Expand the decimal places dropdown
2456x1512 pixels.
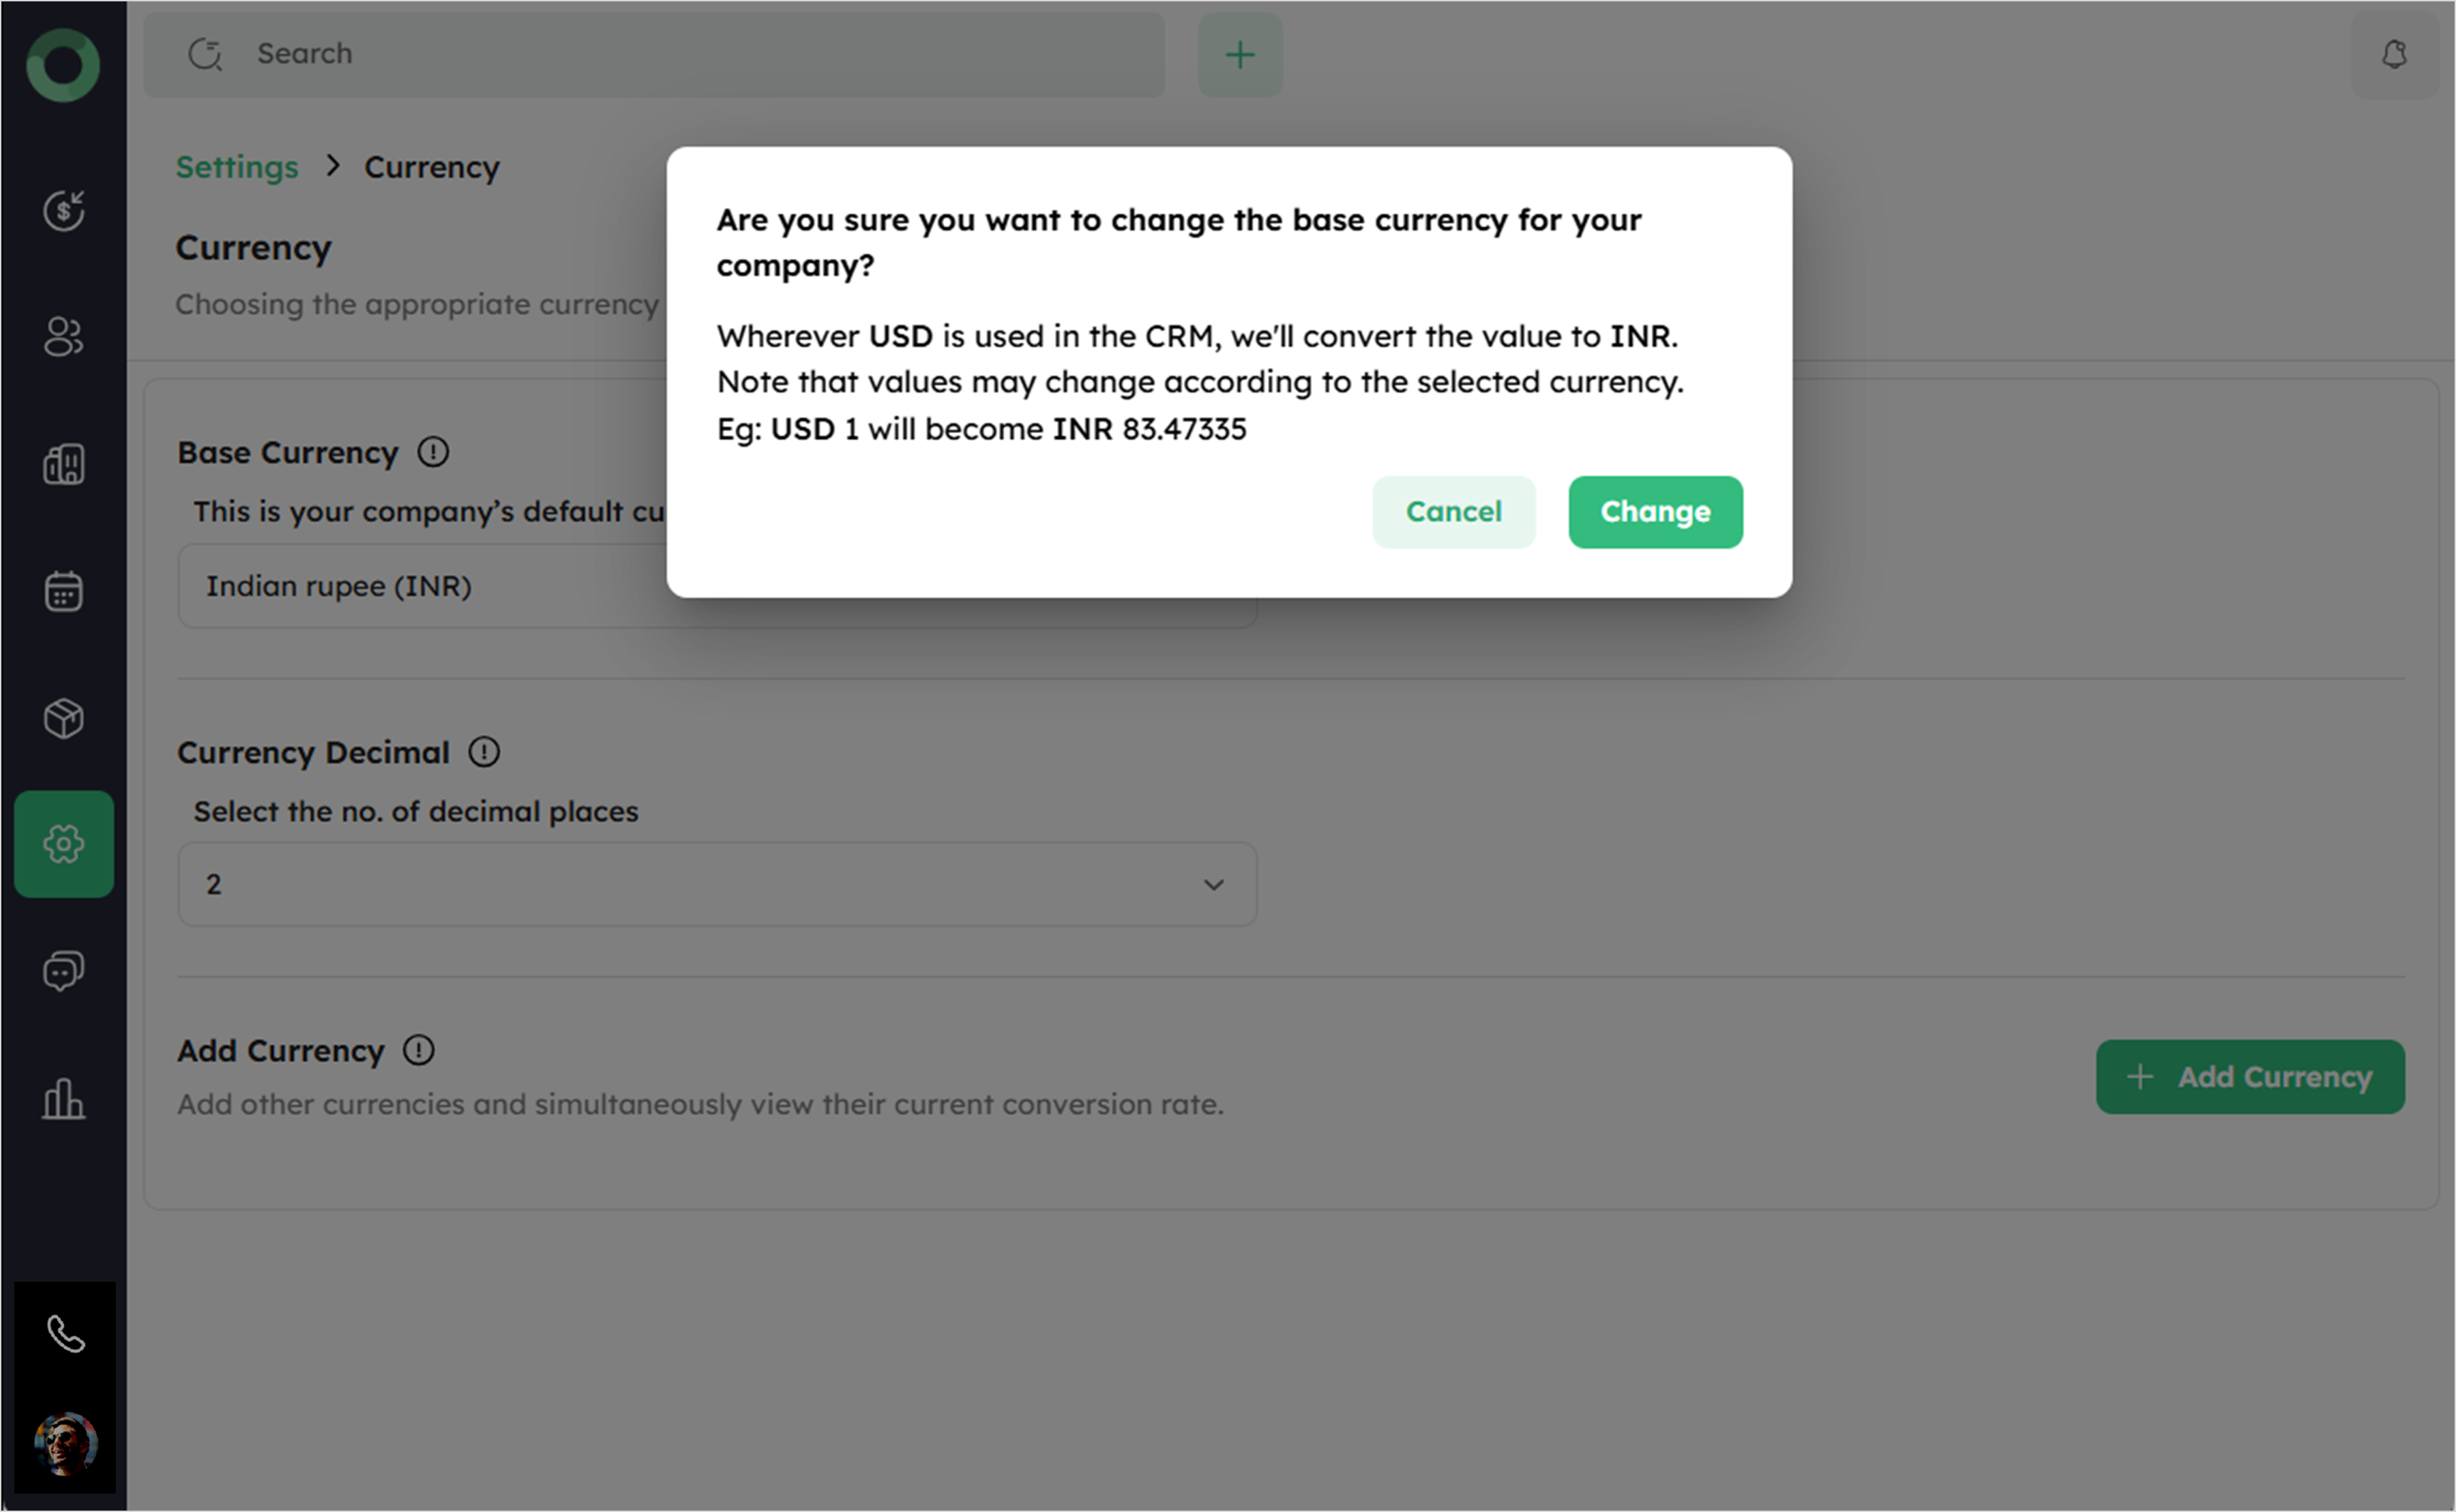tap(716, 884)
